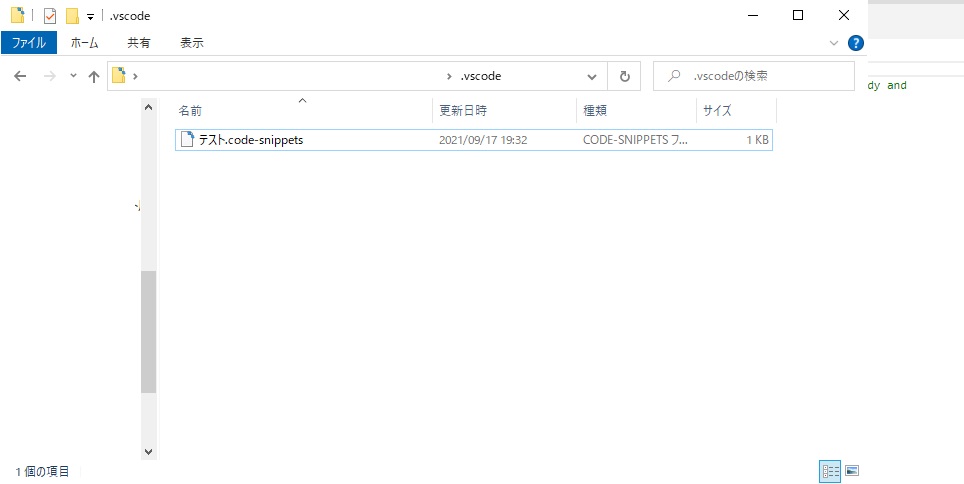
Task: Close the .vscode Explorer window
Action: (844, 15)
